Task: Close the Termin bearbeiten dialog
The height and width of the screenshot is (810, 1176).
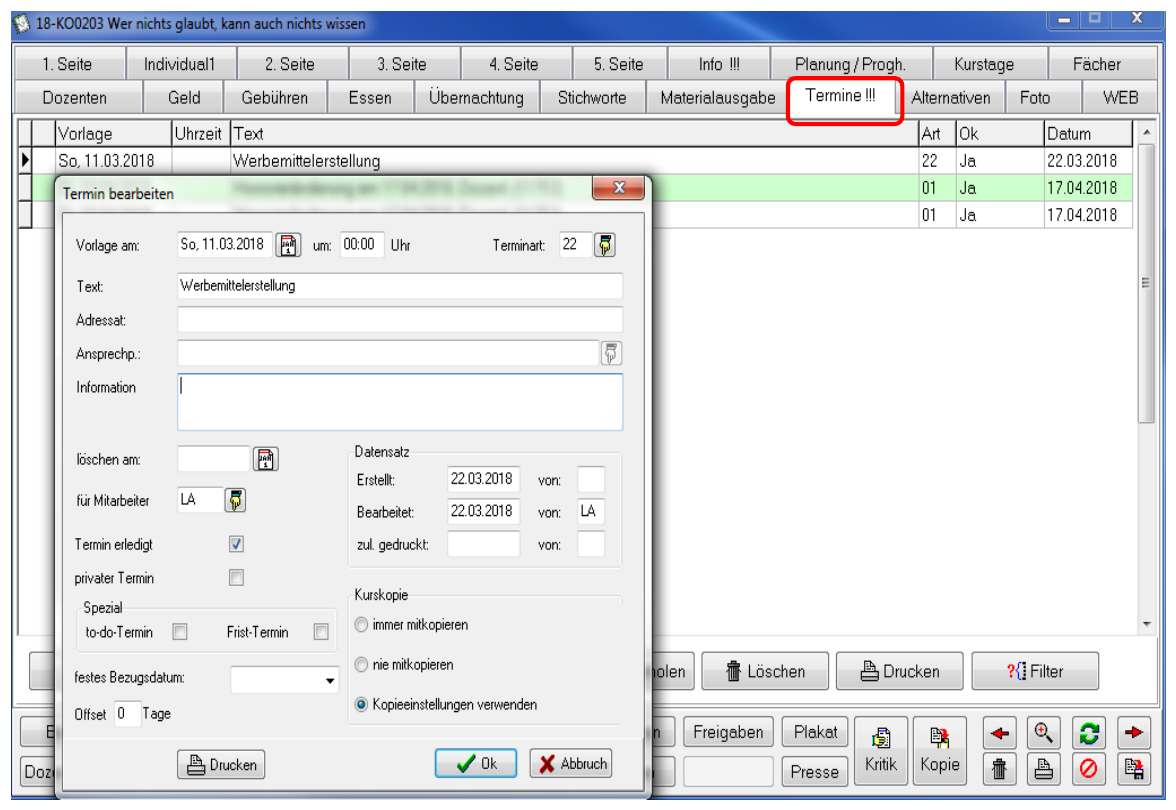Action: 619,188
